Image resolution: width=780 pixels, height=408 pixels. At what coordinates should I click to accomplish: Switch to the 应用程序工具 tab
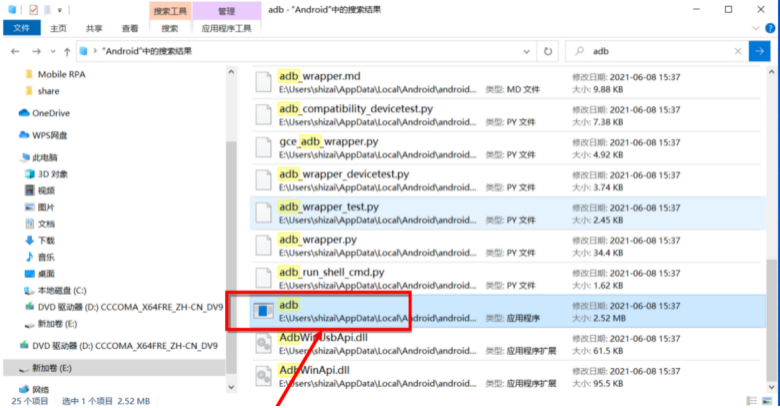pos(225,29)
